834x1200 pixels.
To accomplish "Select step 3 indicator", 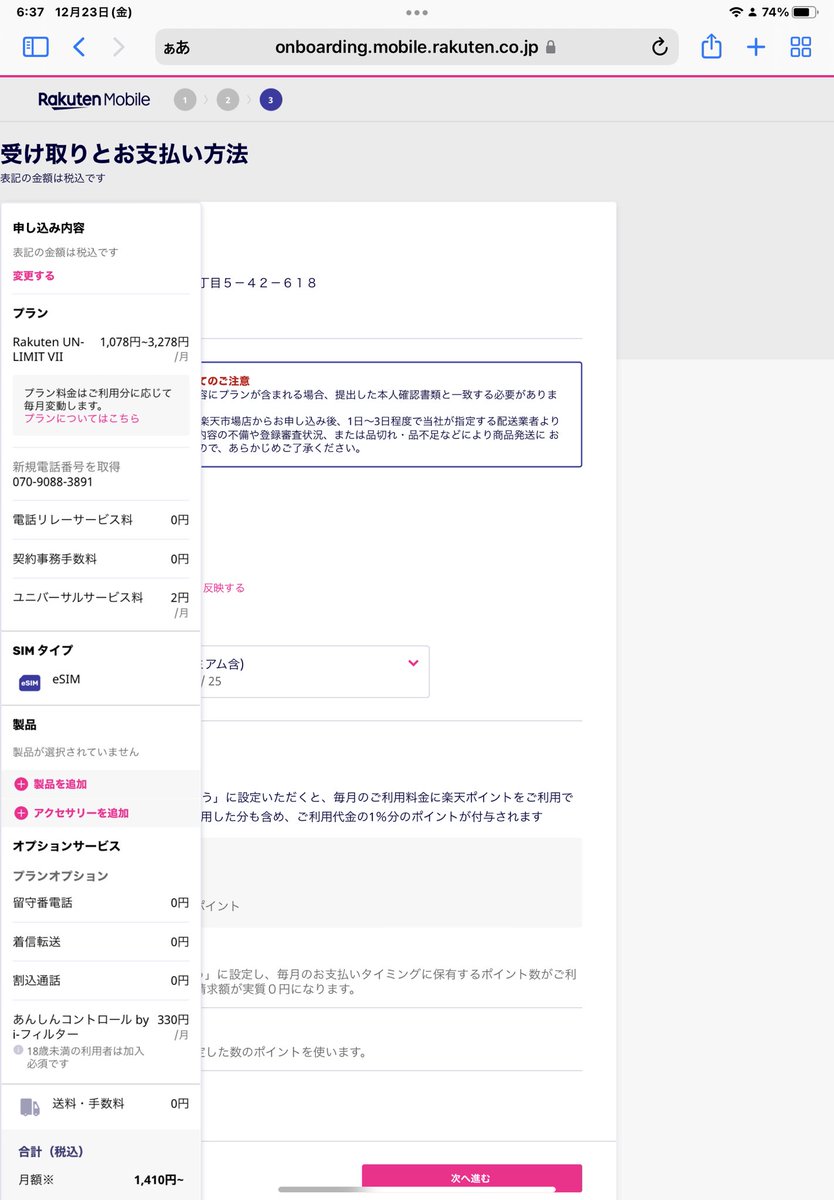I will coord(270,99).
